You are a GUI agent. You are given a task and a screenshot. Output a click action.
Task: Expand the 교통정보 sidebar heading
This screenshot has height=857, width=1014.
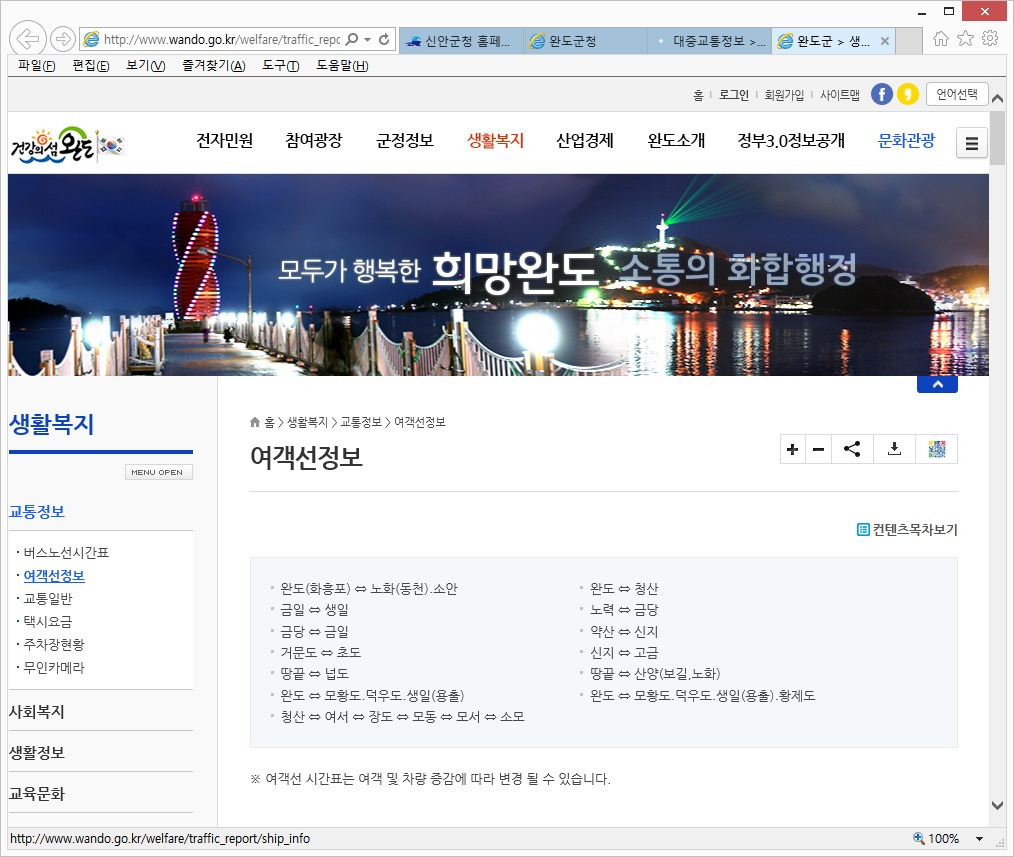click(37, 512)
